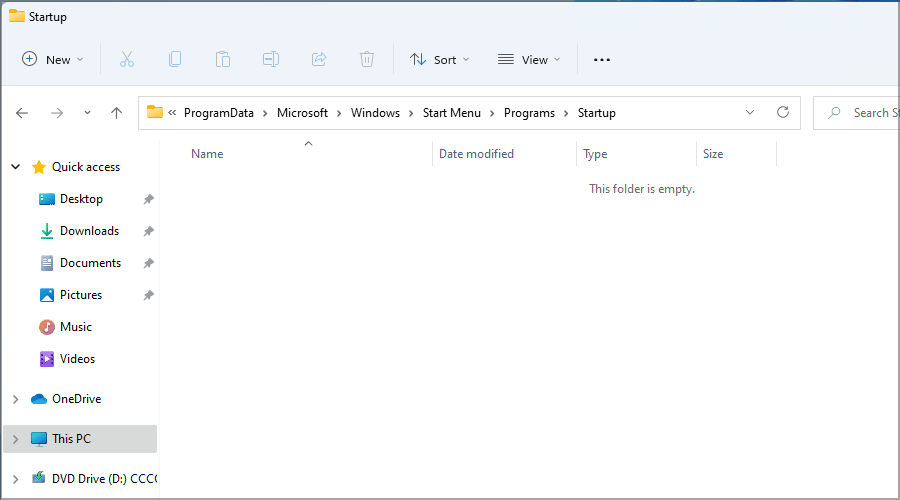Viewport: 900px width, 500px height.
Task: Click the Delete trash icon
Action: 367,60
